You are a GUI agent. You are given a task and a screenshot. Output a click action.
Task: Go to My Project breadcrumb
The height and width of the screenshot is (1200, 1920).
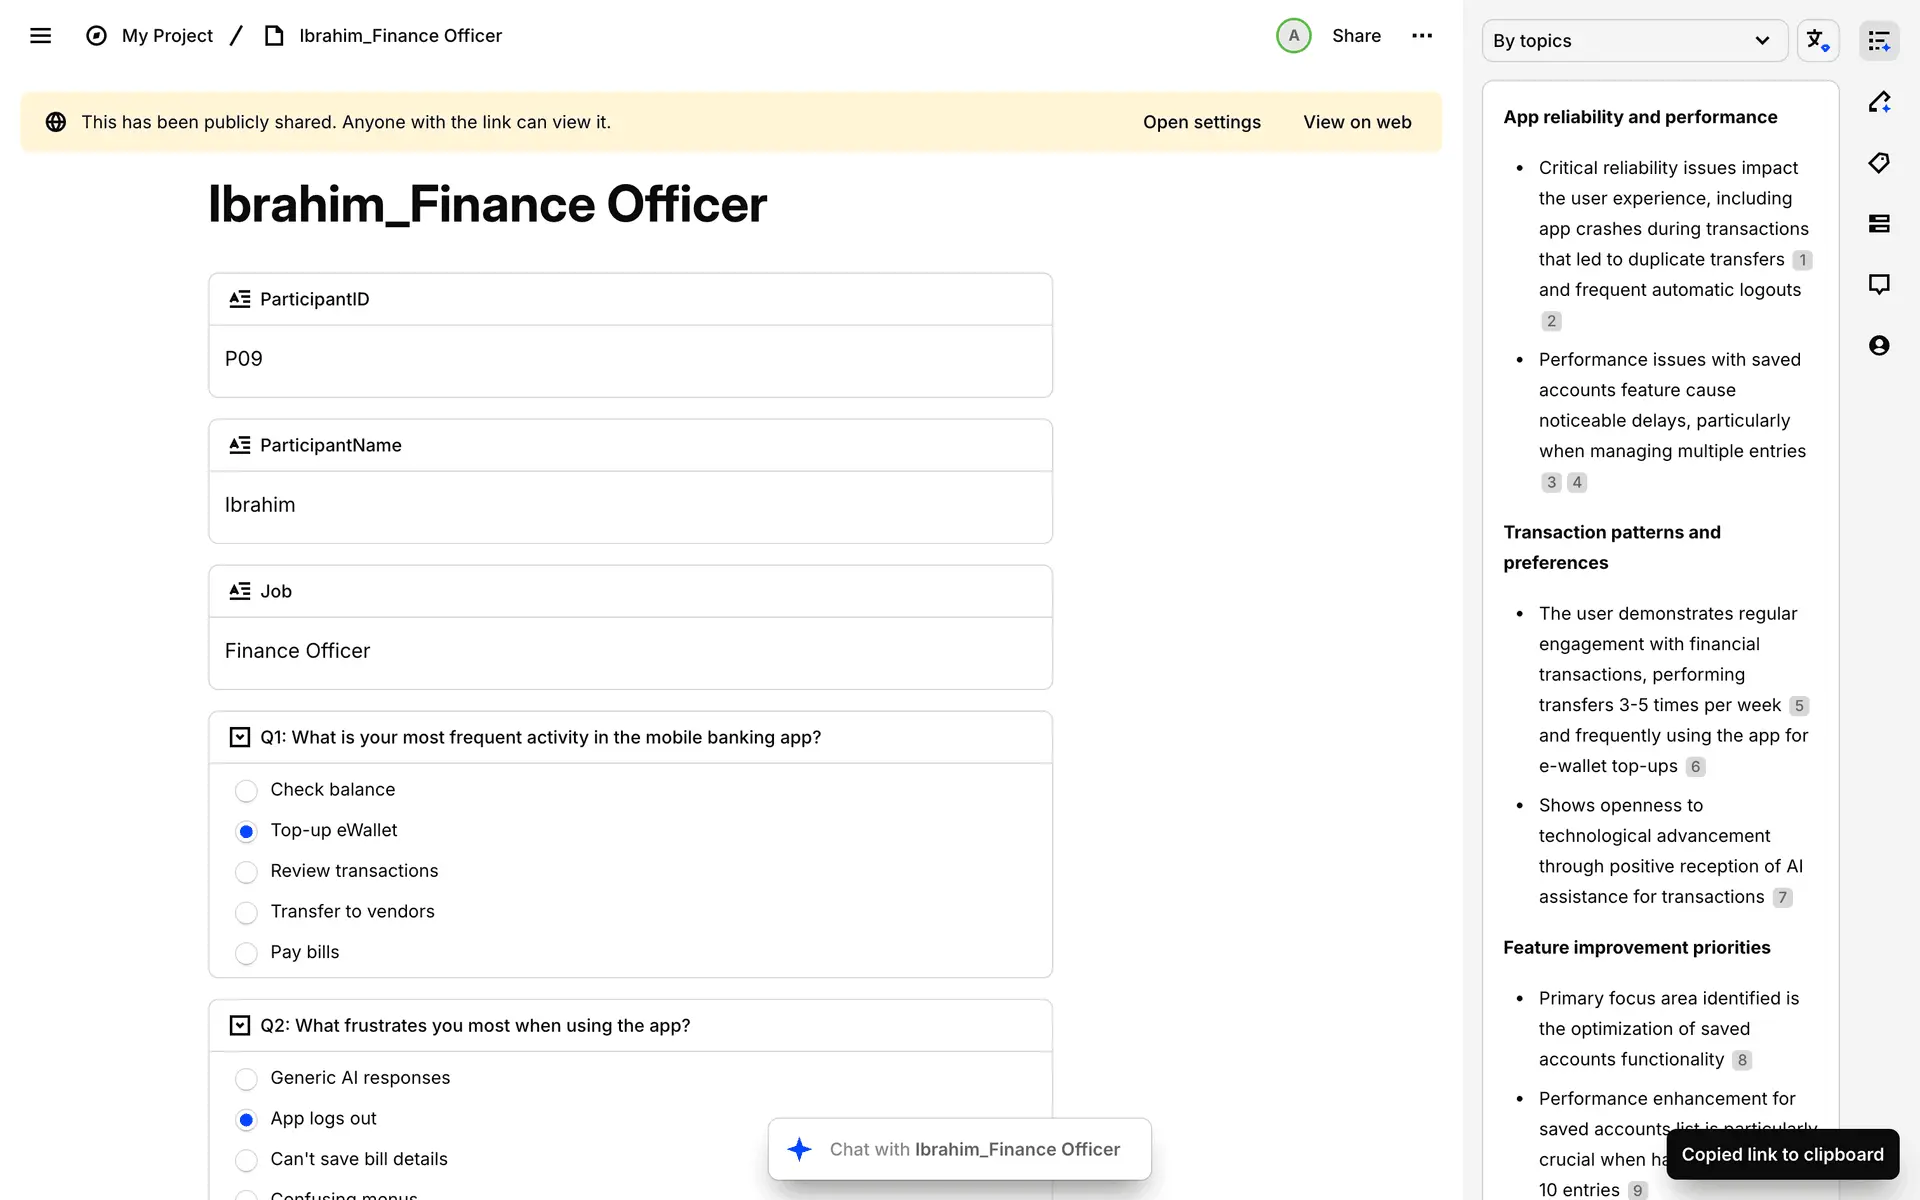coord(167,36)
